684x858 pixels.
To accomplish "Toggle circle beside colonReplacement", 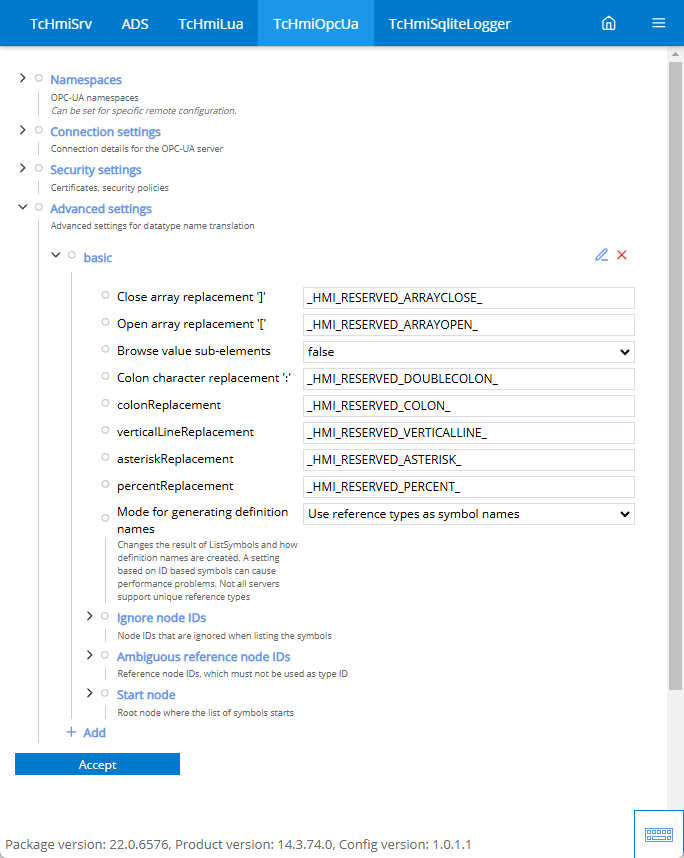I will [x=105, y=403].
